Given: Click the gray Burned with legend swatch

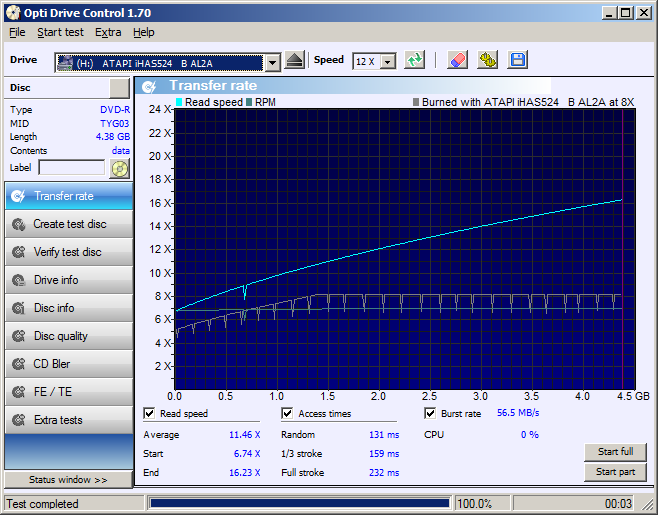Looking at the screenshot, I should (x=416, y=102).
